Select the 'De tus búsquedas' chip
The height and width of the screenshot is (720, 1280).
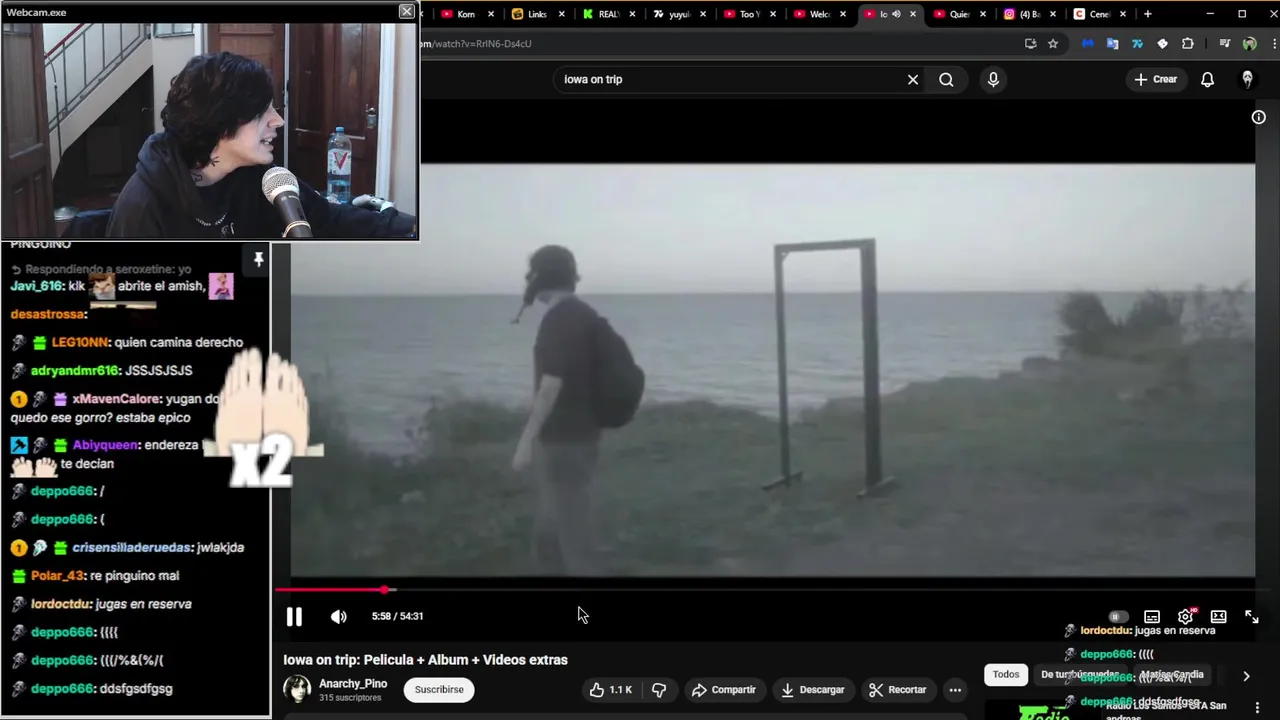click(x=1079, y=675)
